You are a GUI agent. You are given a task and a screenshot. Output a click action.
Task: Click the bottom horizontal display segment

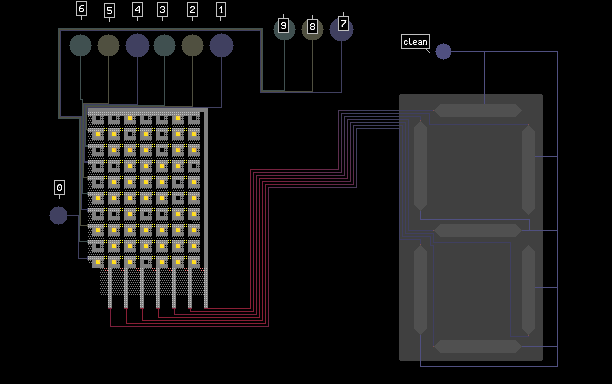point(478,347)
